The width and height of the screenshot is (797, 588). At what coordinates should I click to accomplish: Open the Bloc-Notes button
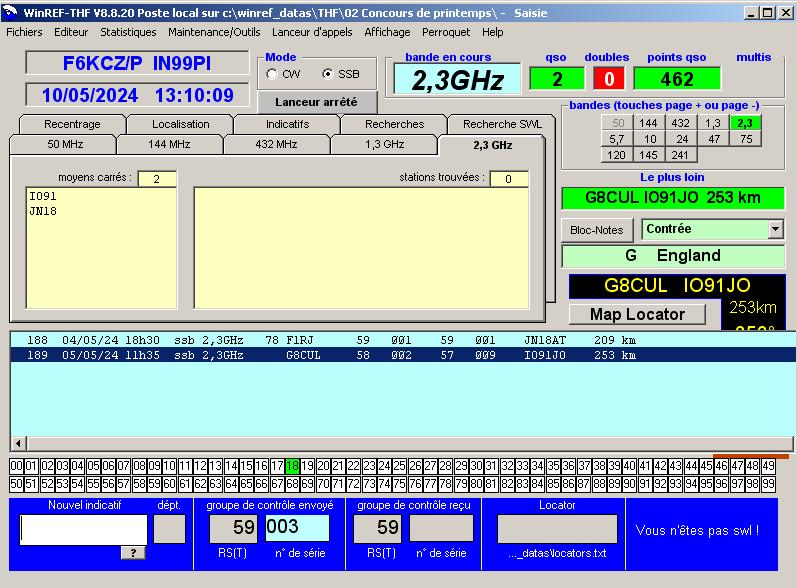click(597, 230)
